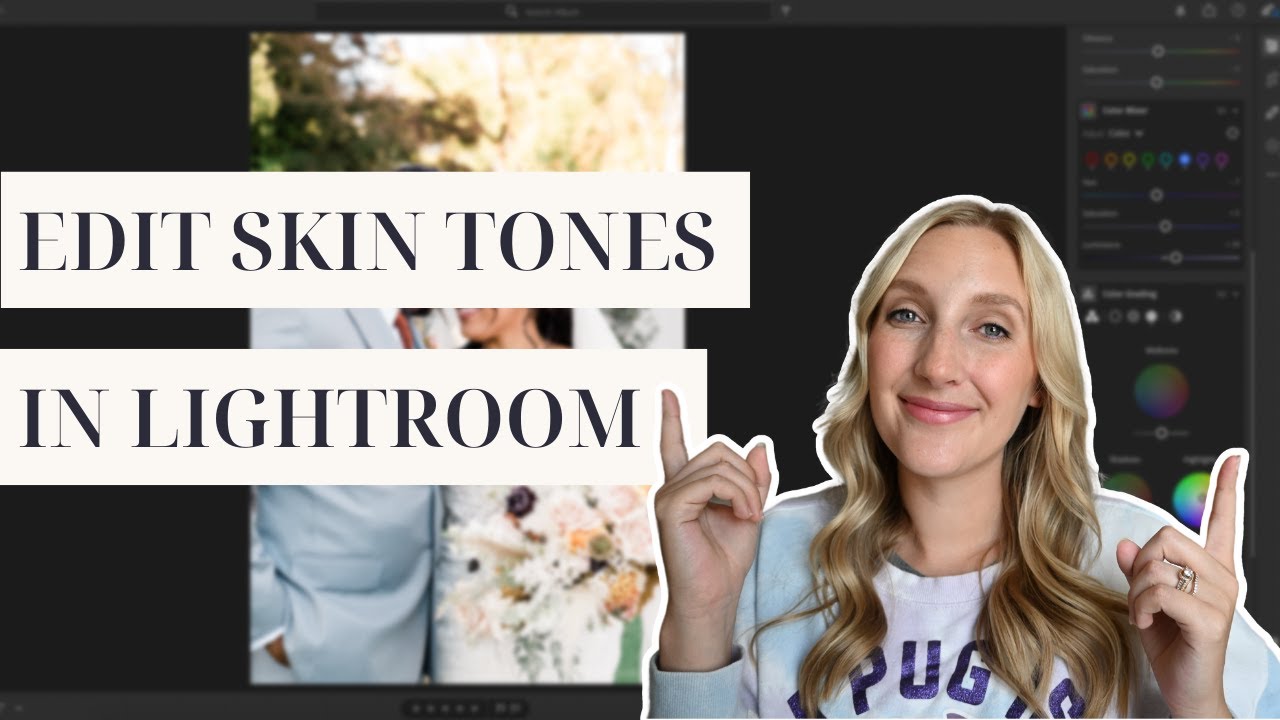Switch Color Grading to Midtones view
This screenshot has width=1280, height=720.
click(1134, 316)
